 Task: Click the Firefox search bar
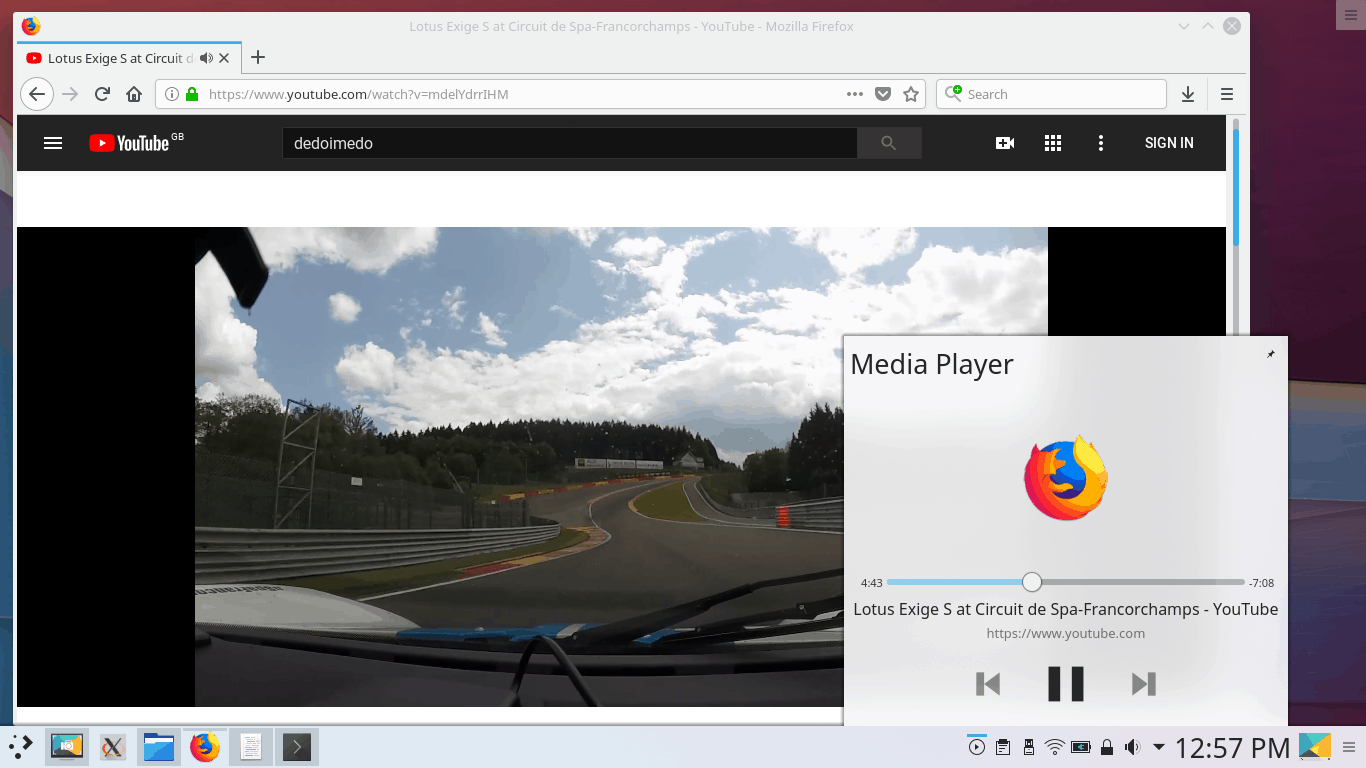(1051, 94)
